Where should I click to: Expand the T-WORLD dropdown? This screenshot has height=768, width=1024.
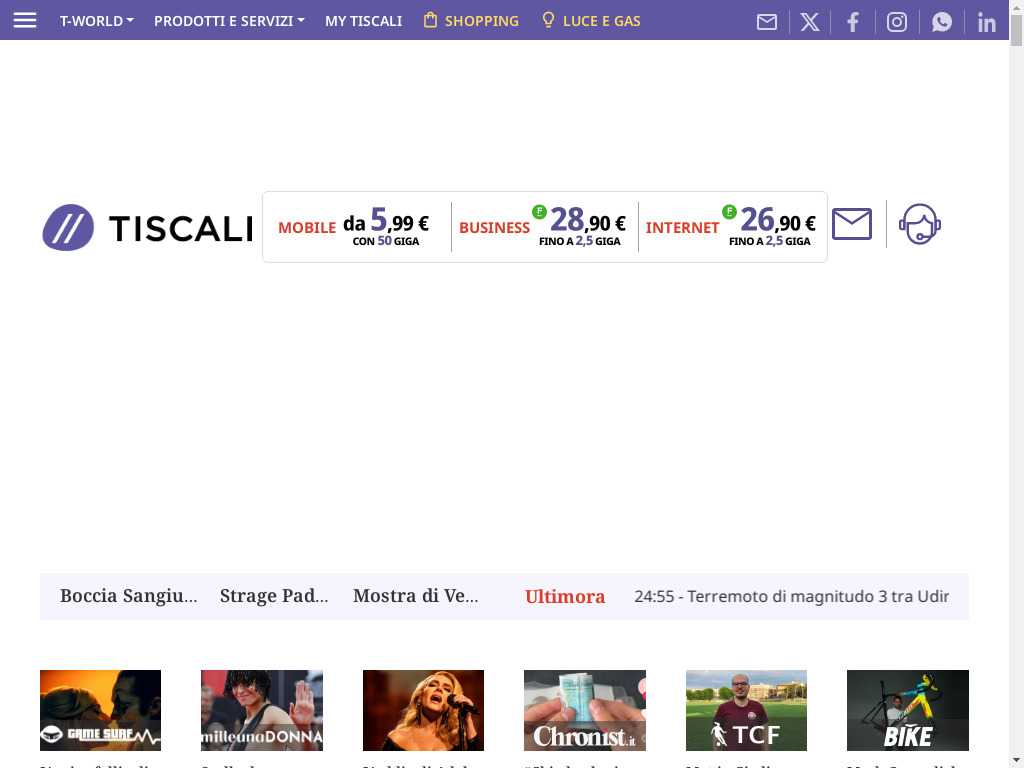pos(96,21)
